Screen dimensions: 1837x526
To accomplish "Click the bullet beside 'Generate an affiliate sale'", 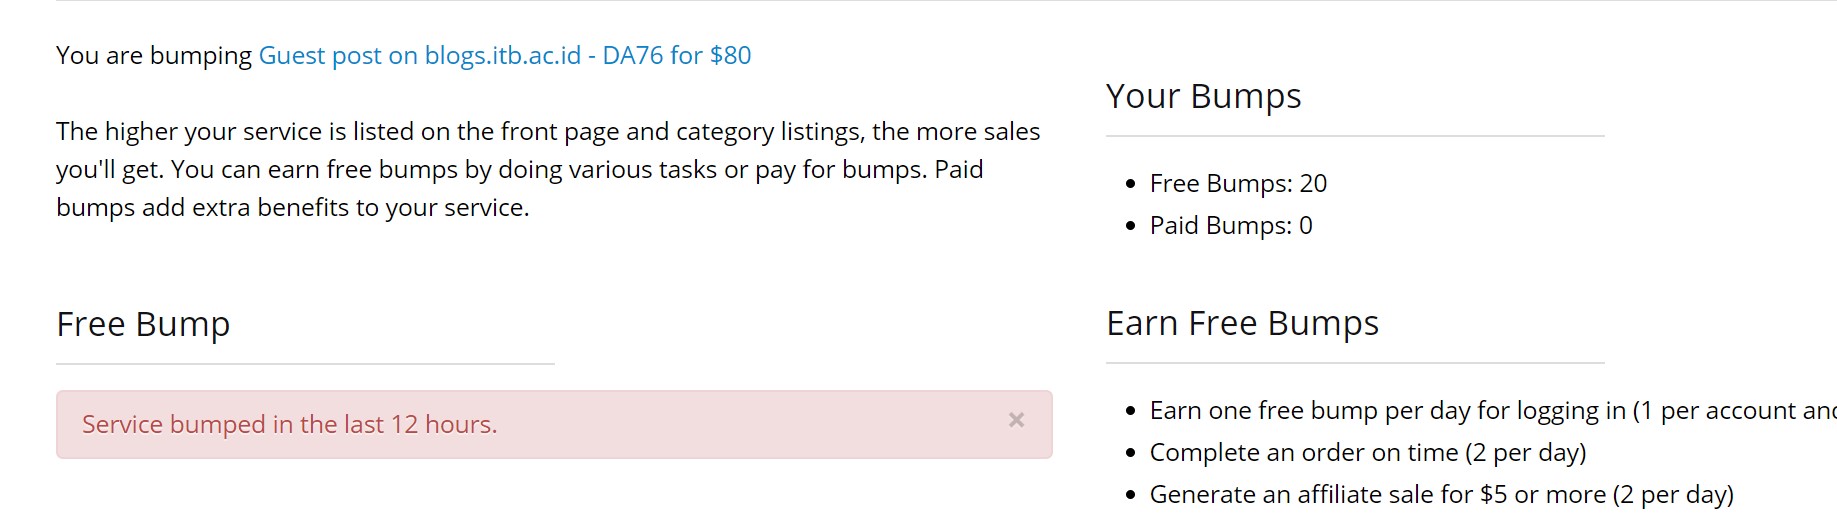I will tap(1130, 495).
